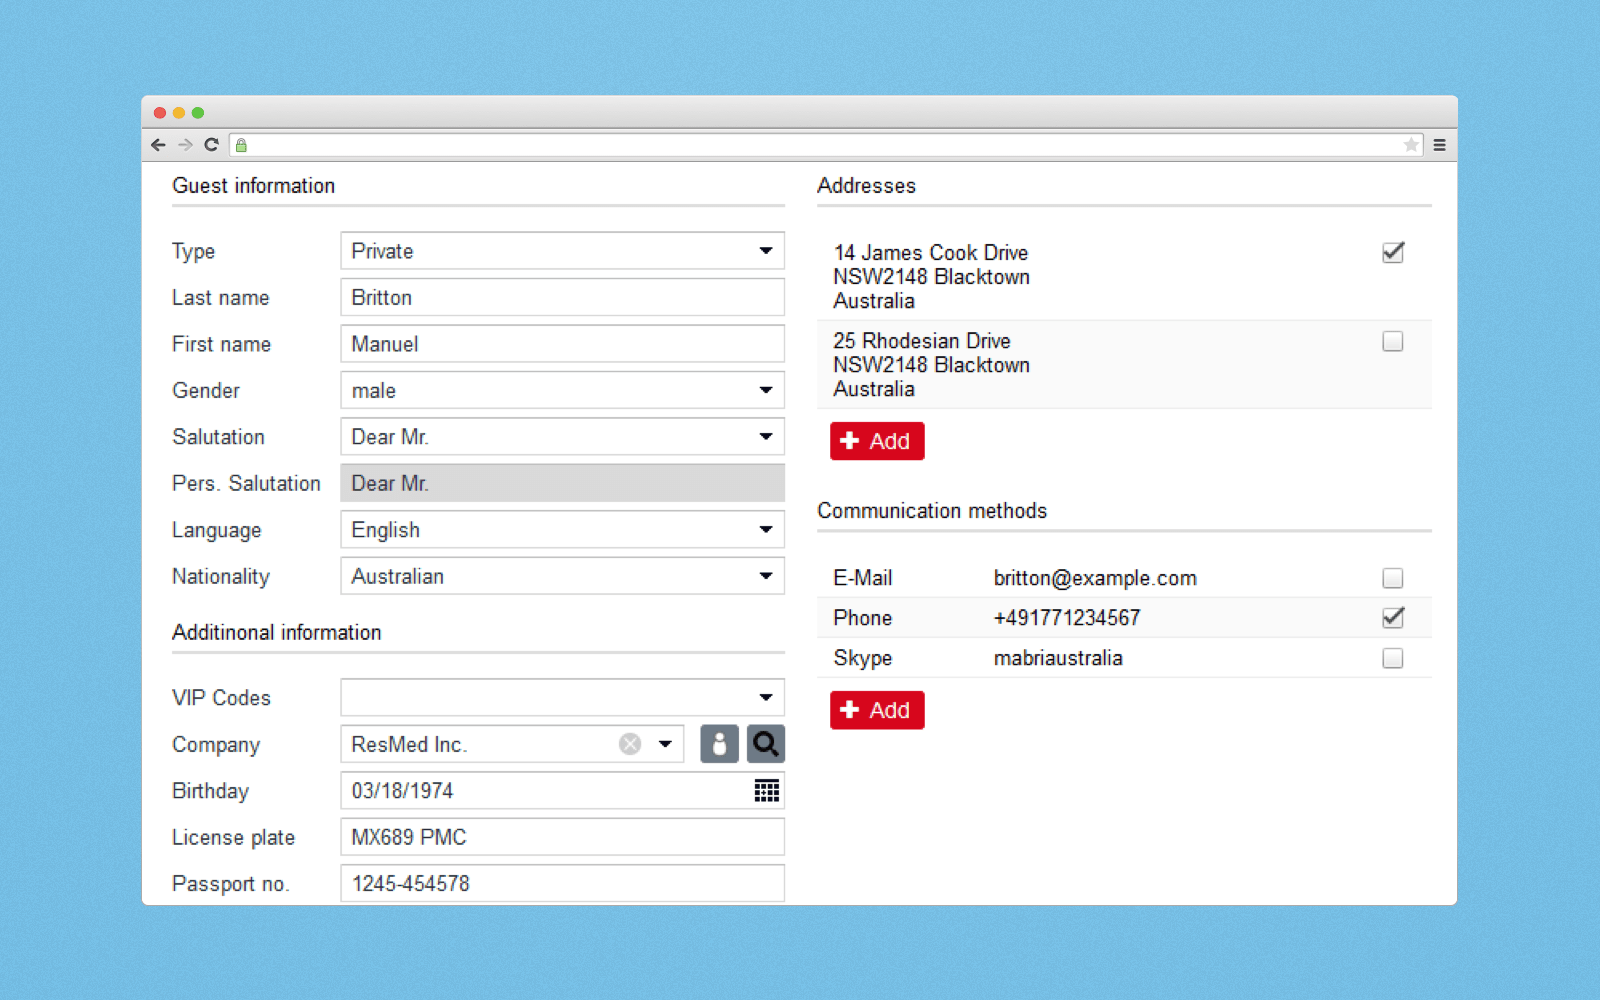Open company profile person icon
The image size is (1600, 1000).
point(719,744)
